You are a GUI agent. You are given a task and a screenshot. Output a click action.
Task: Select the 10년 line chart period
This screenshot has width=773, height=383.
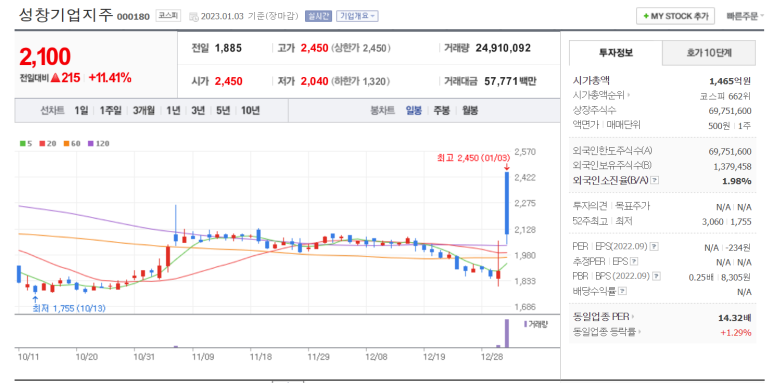coord(250,110)
